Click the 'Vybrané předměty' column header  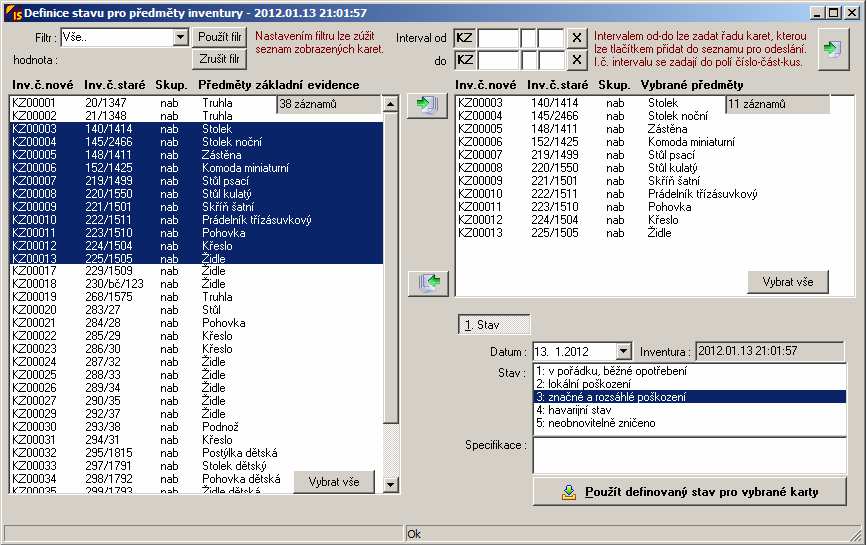[x=692, y=85]
